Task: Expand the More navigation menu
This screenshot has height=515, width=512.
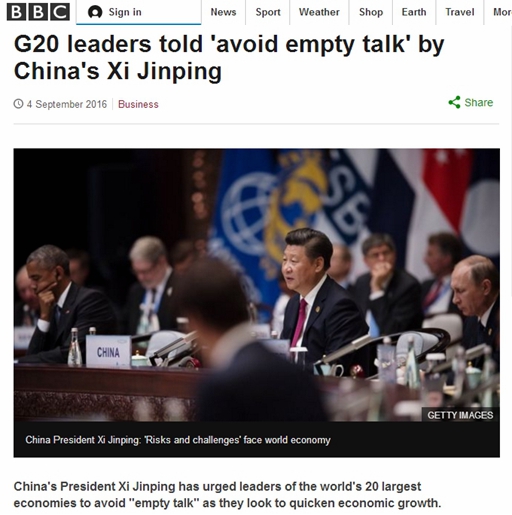Action: pyautogui.click(x=502, y=12)
